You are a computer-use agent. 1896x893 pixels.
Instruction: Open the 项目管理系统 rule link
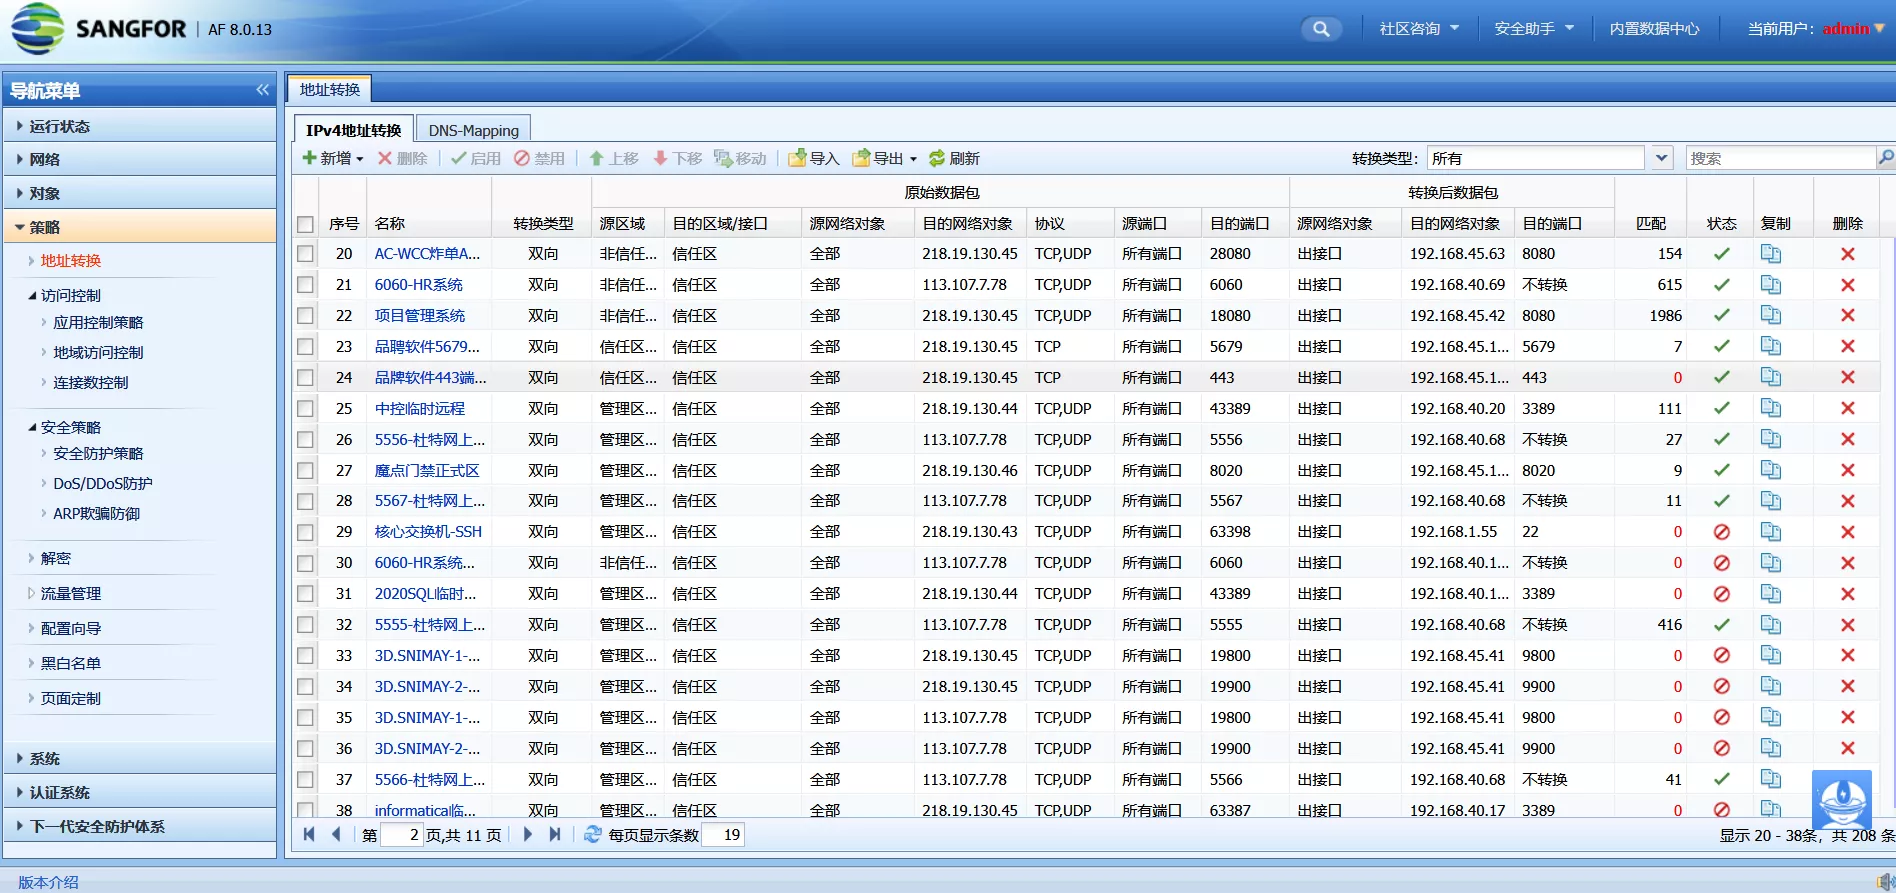[419, 316]
